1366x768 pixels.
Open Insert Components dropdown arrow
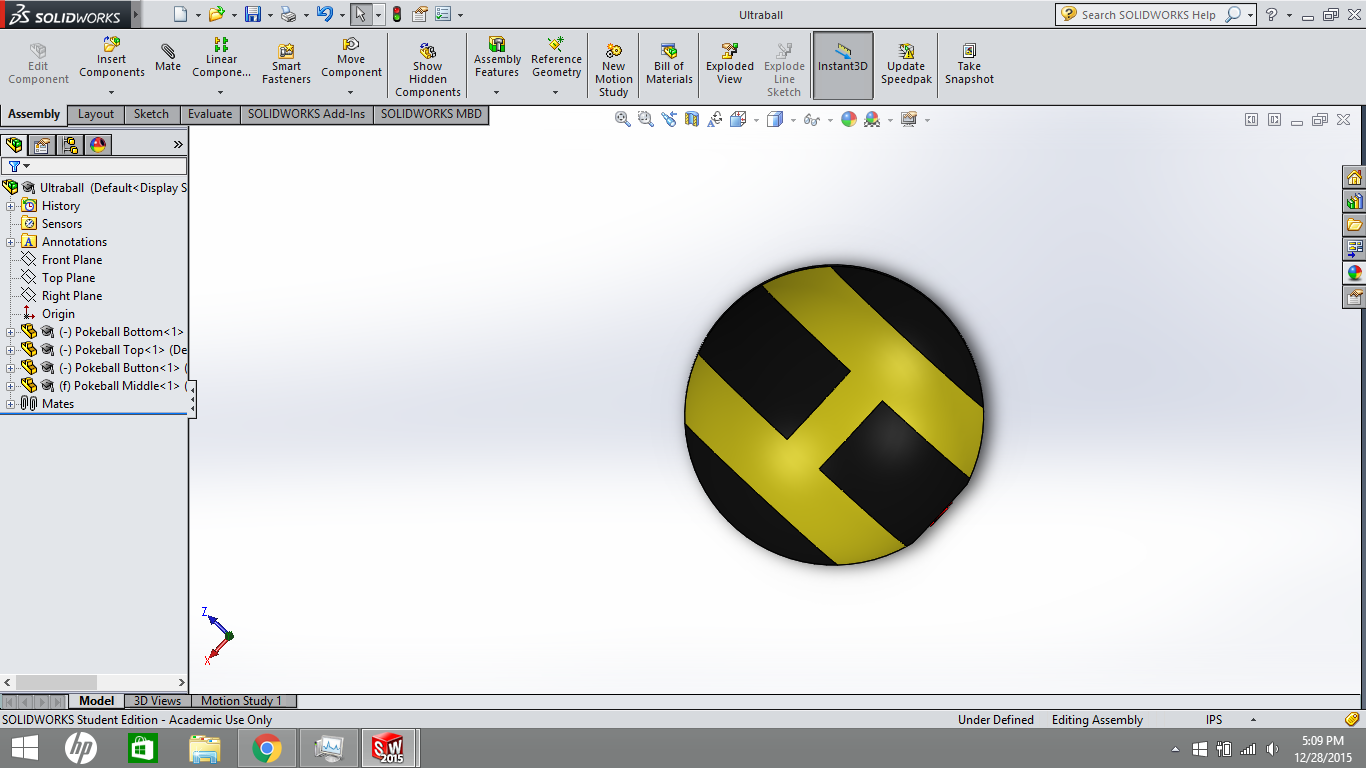tap(112, 92)
